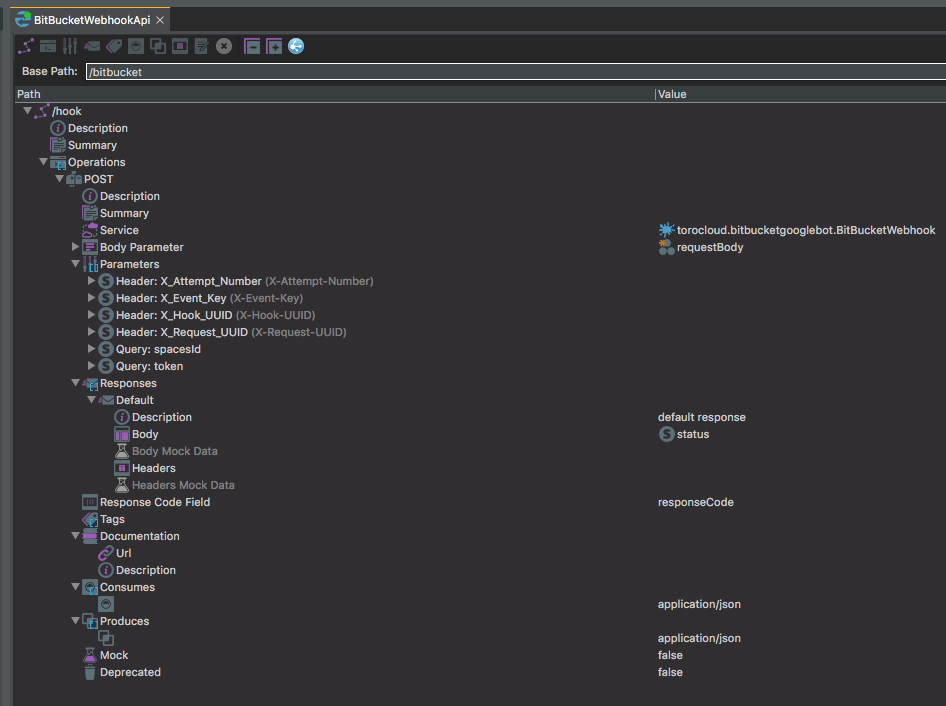Collapse the Parameters node
The image size is (946, 706).
pos(75,264)
